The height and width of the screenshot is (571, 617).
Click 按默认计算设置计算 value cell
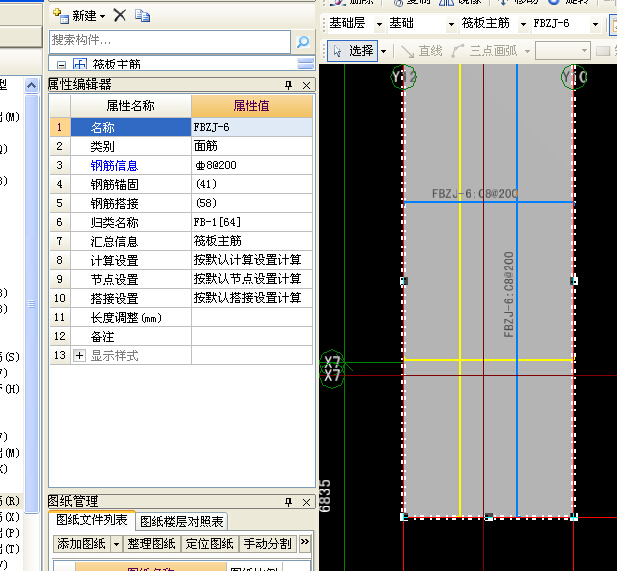point(252,260)
